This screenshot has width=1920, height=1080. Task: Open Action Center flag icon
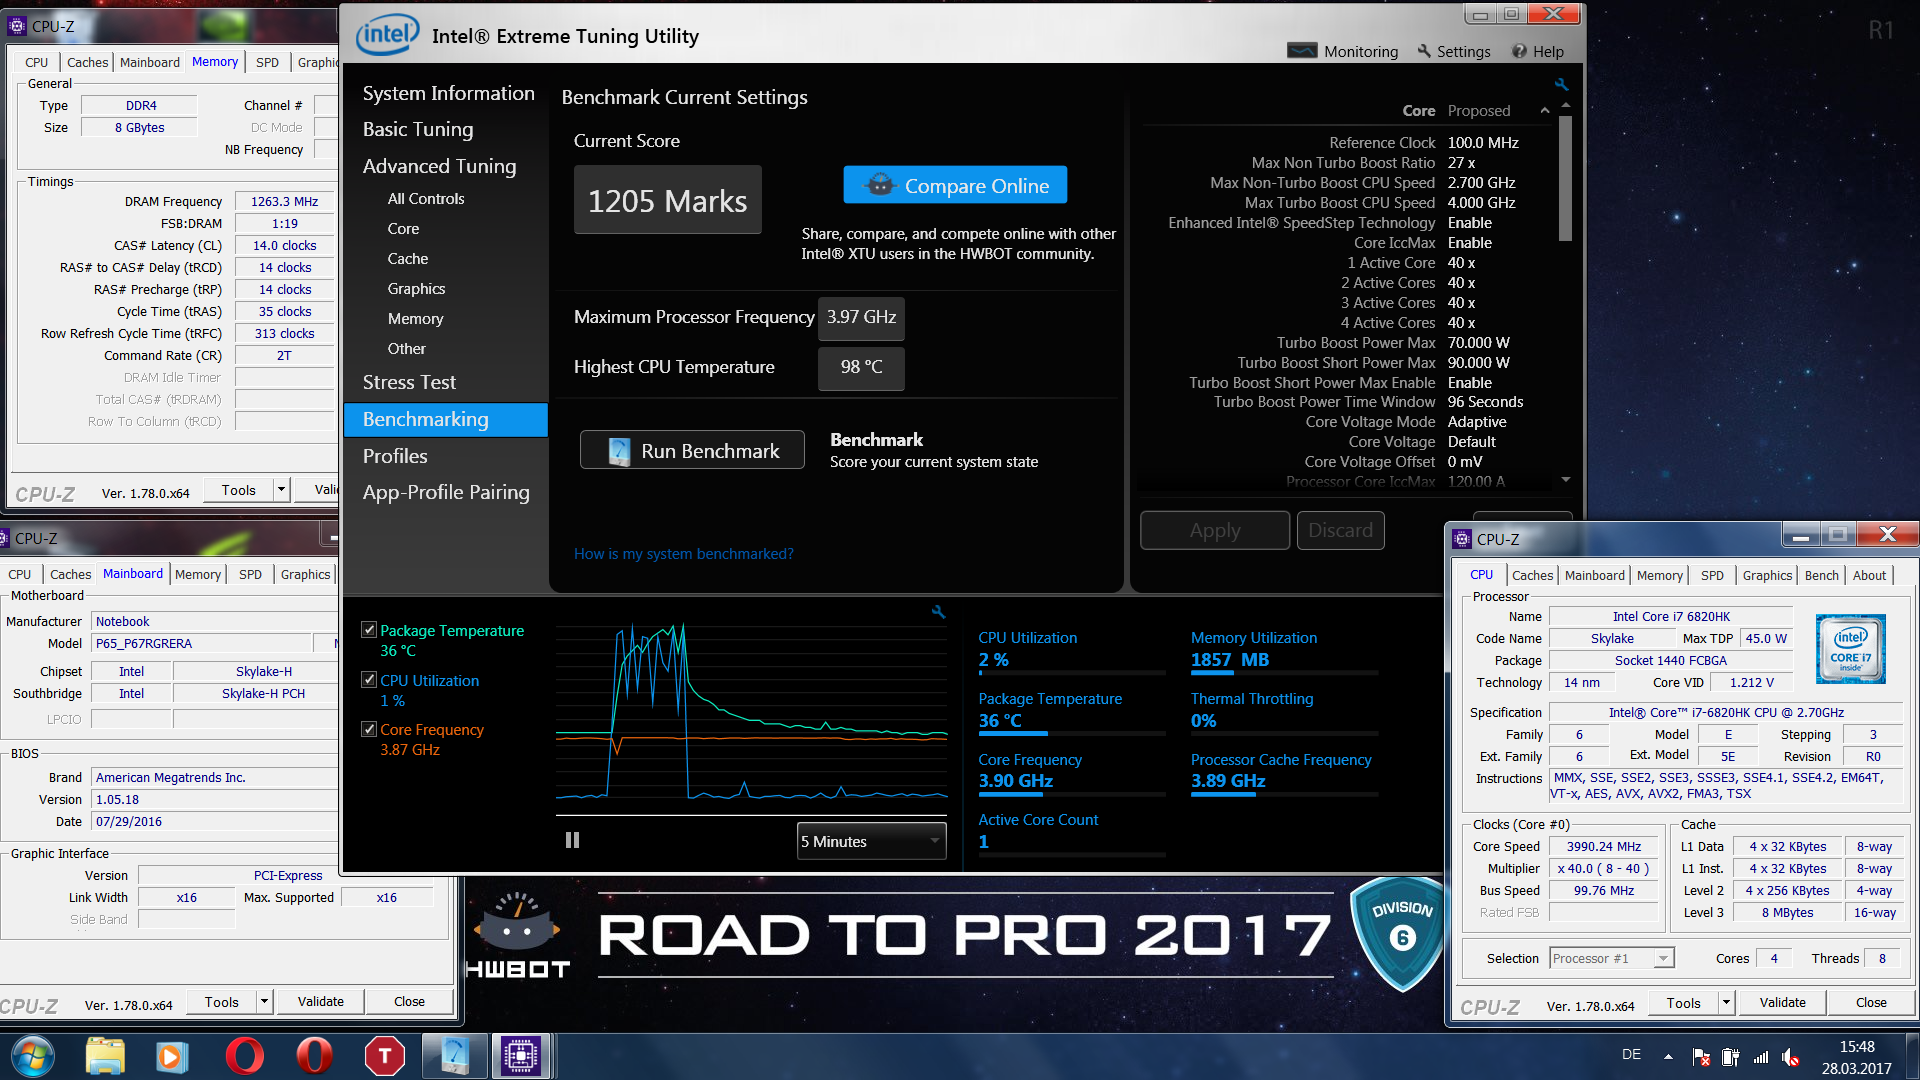(x=1701, y=1057)
